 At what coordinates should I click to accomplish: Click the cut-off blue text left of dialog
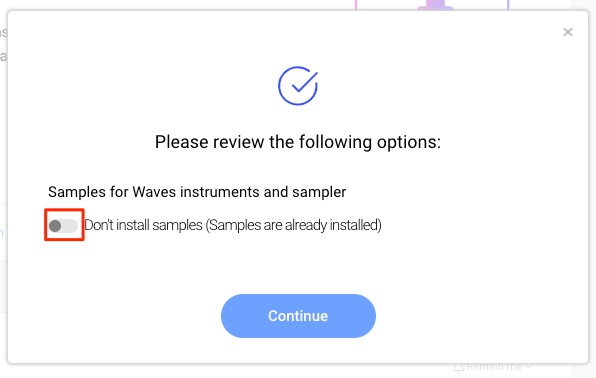pyautogui.click(x=2, y=232)
